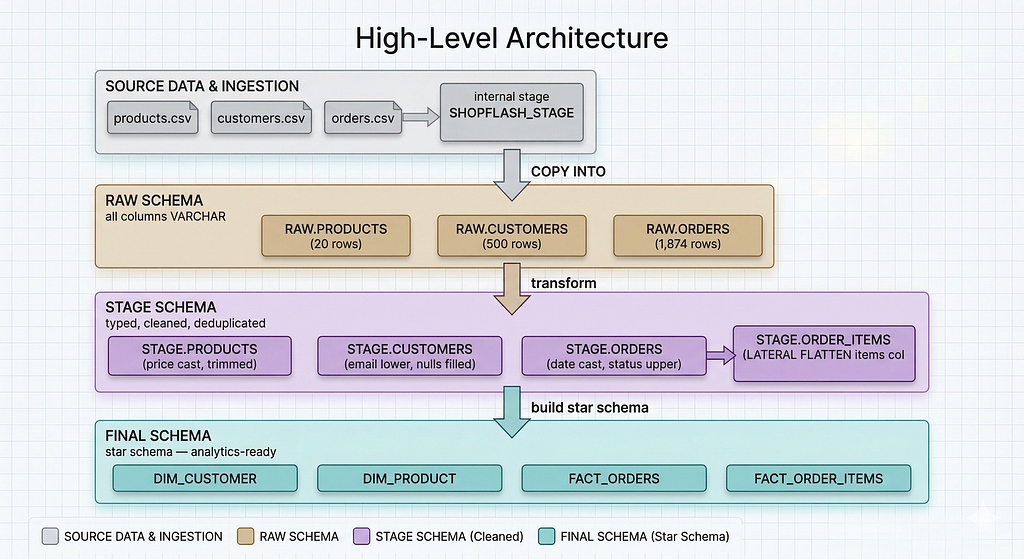This screenshot has width=1024, height=559.
Task: Click the FINAL SCHEMA section heading
Action: coord(158,436)
